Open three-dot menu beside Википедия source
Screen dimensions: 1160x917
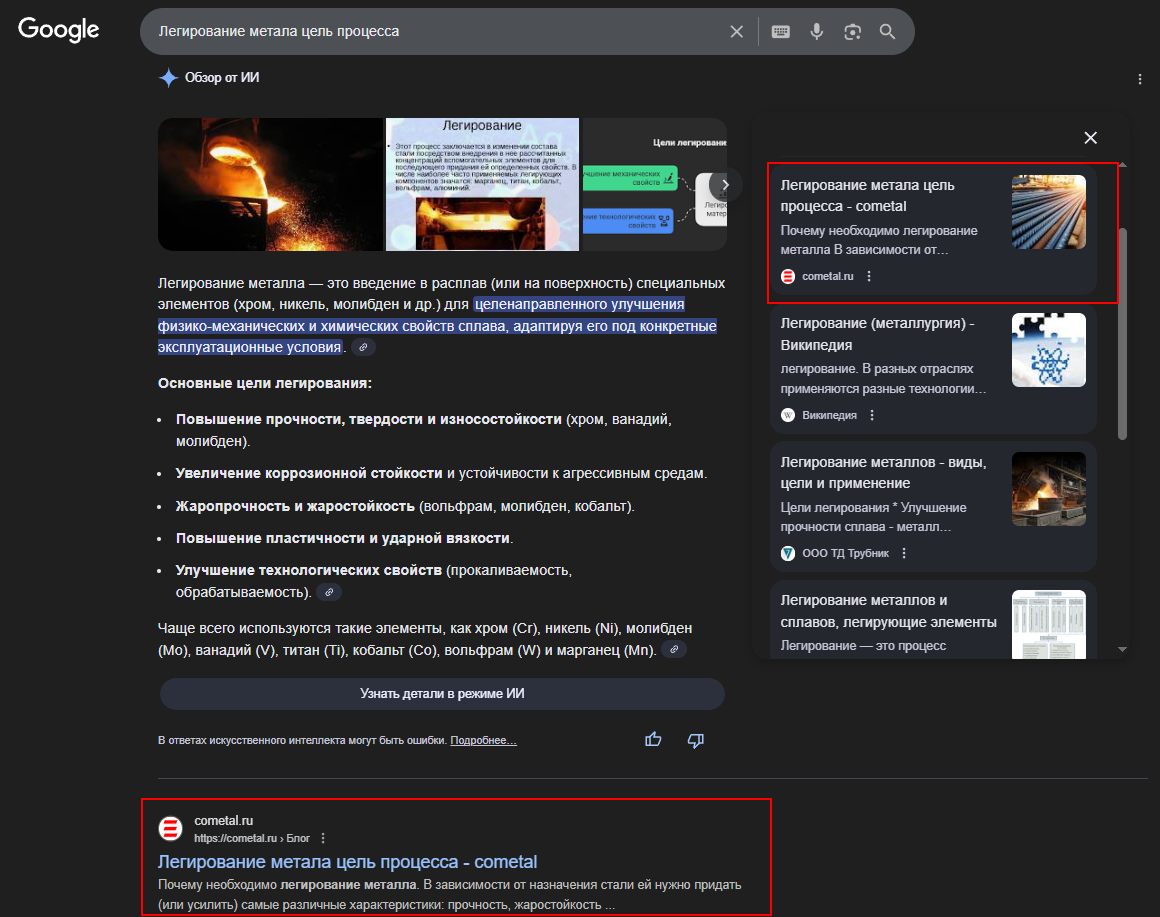pos(872,415)
